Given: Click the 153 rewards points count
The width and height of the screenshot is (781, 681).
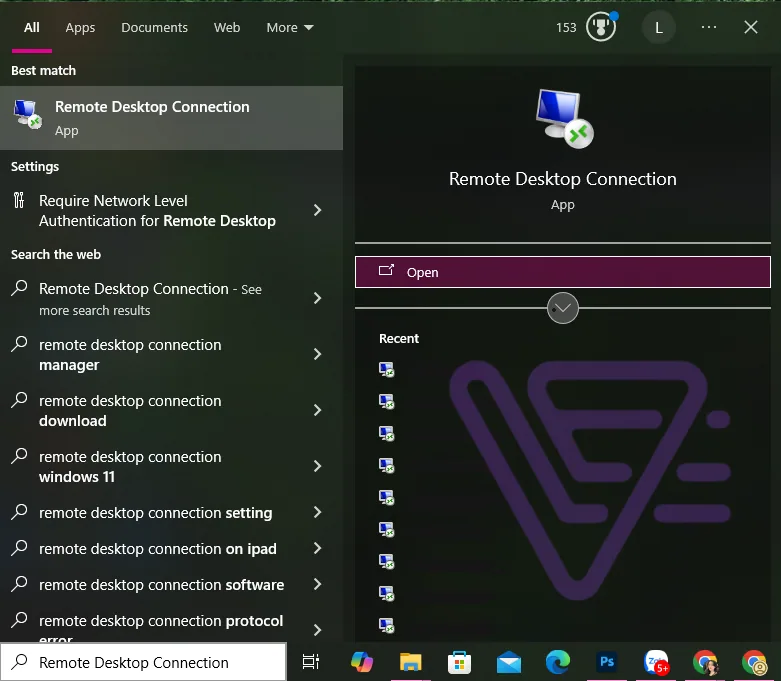Looking at the screenshot, I should tap(566, 27).
